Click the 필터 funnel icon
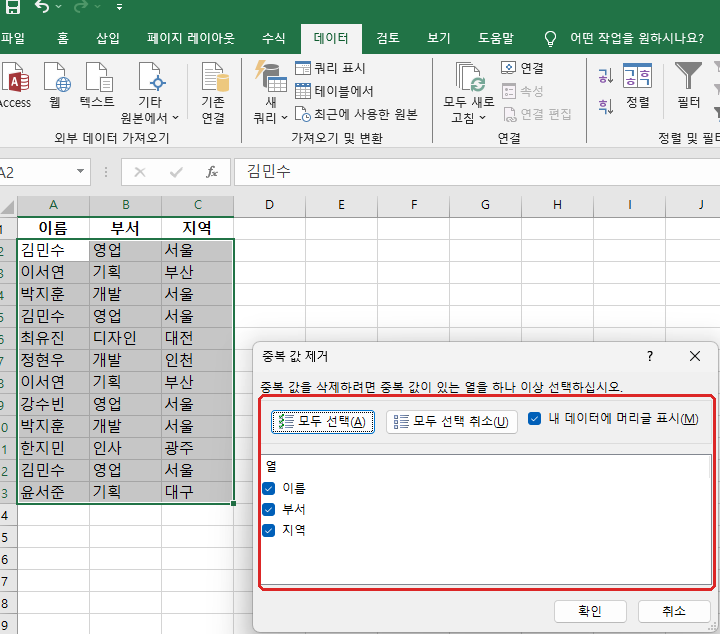Viewport: 720px width, 634px height. (688, 86)
